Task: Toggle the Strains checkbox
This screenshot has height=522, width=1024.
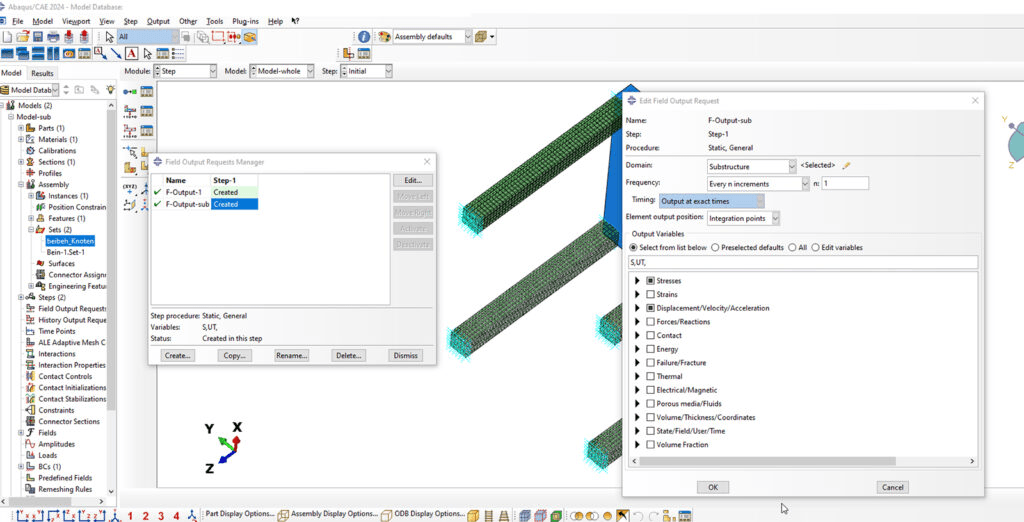Action: click(651, 294)
